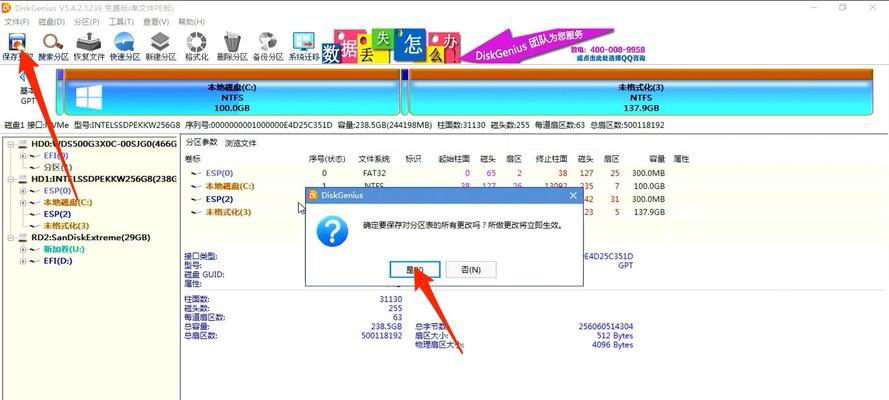Click the 起始柱面 column header
Screen dimensions: 889x400
pyautogui.click(x=455, y=159)
